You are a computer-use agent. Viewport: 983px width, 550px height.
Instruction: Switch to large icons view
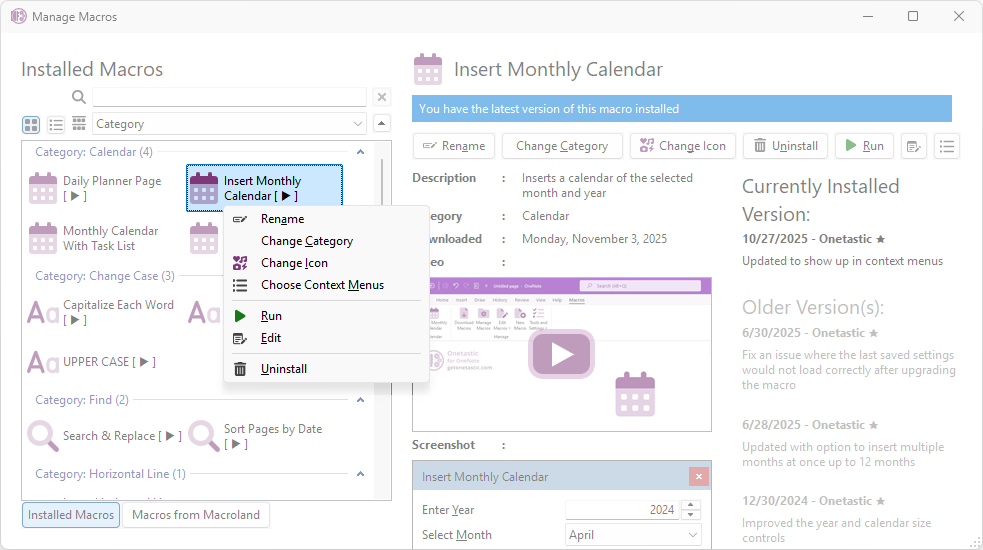coord(31,124)
